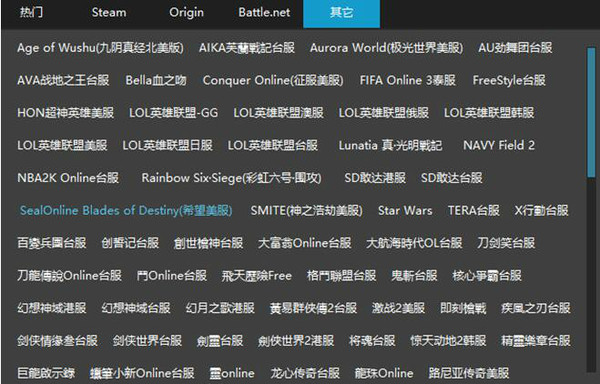Click 即刻槍戰
The width and height of the screenshot is (600, 384).
point(463,308)
